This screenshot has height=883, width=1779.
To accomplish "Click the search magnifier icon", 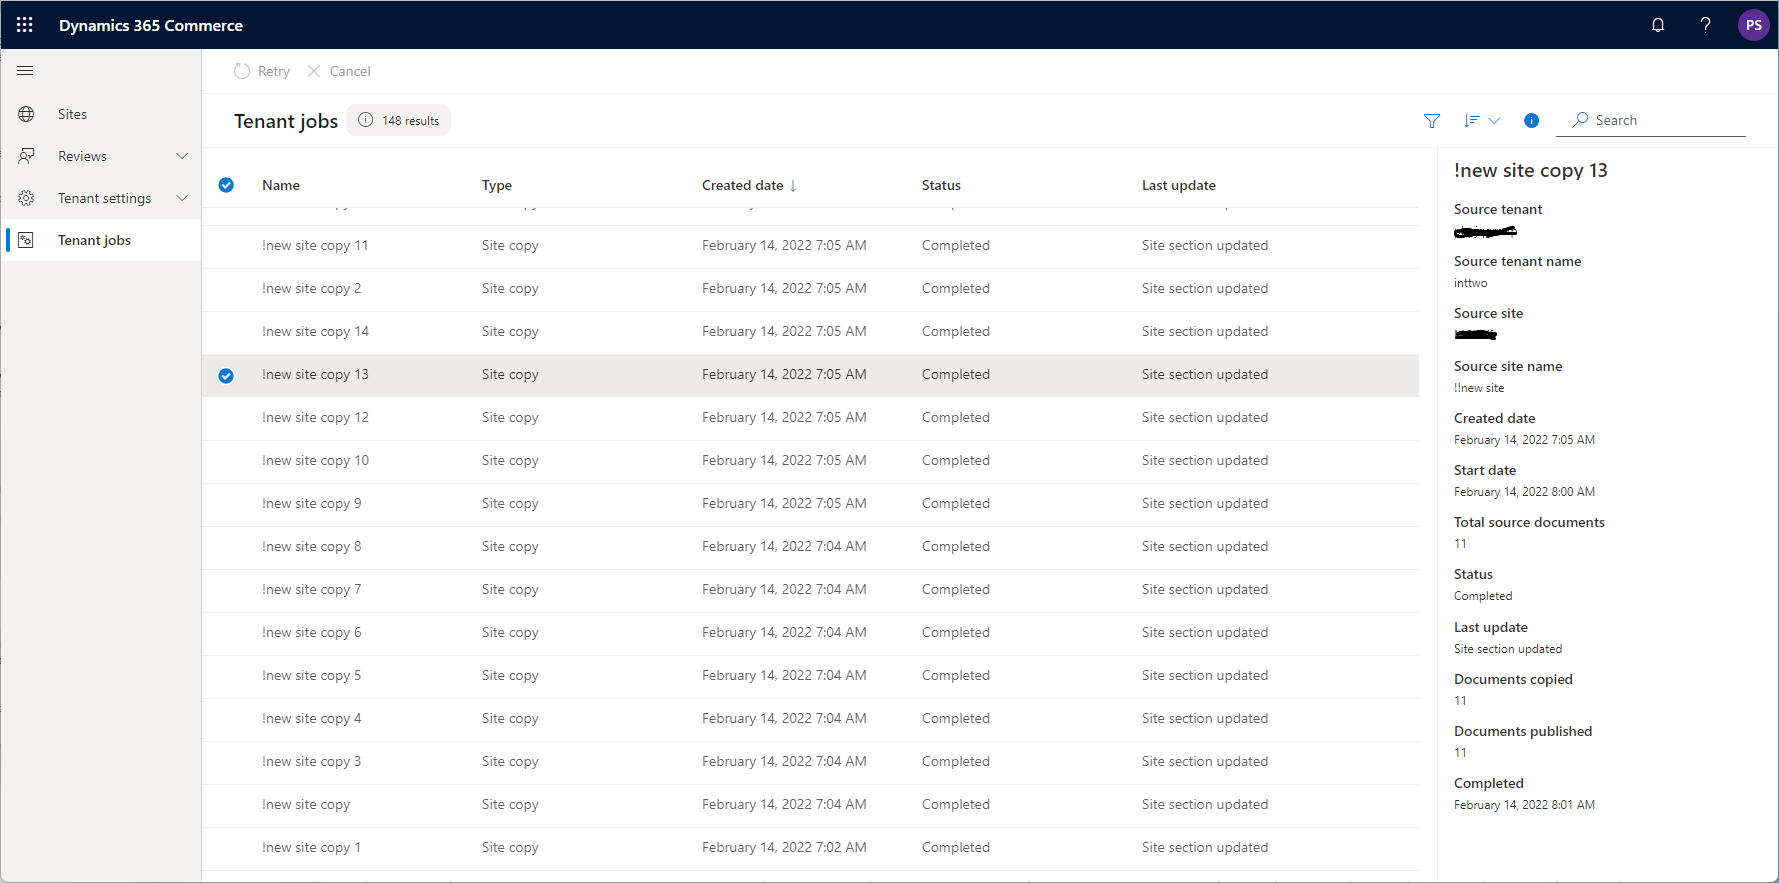I will [x=1580, y=120].
